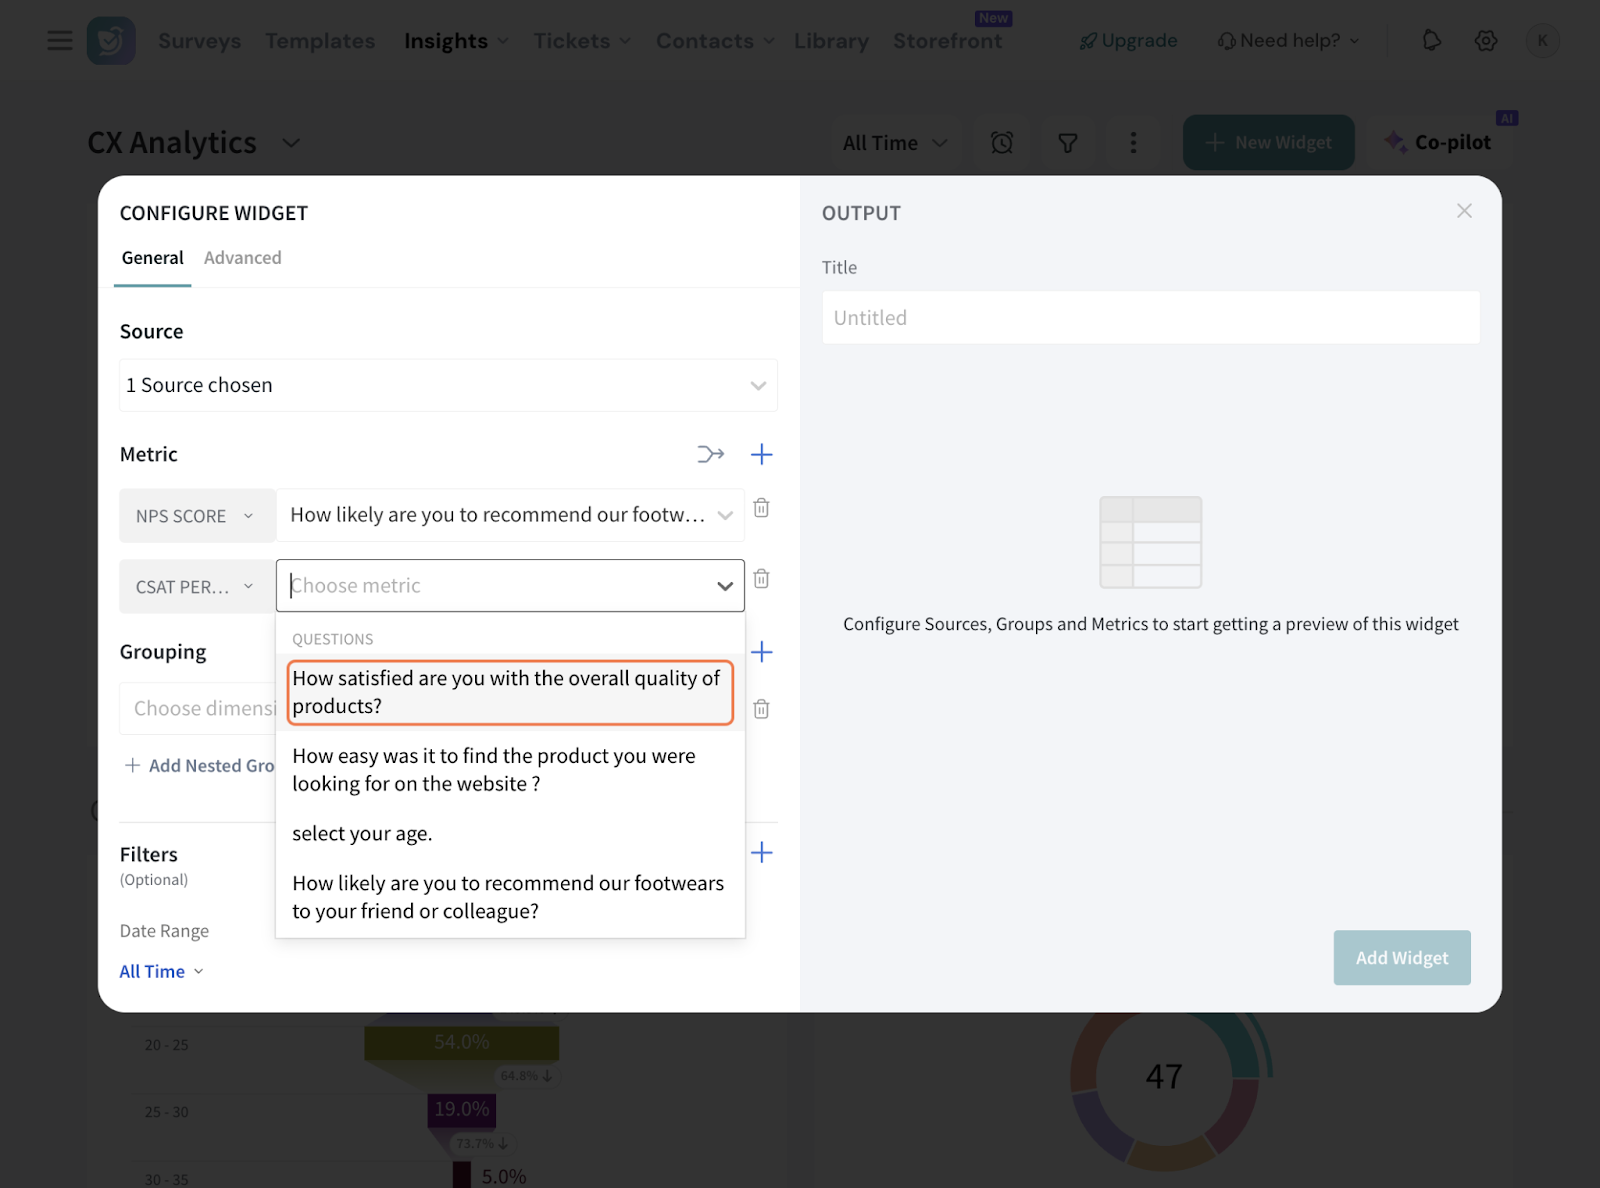Expand the Source chosen dropdown
This screenshot has width=1600, height=1188.
(x=447, y=386)
